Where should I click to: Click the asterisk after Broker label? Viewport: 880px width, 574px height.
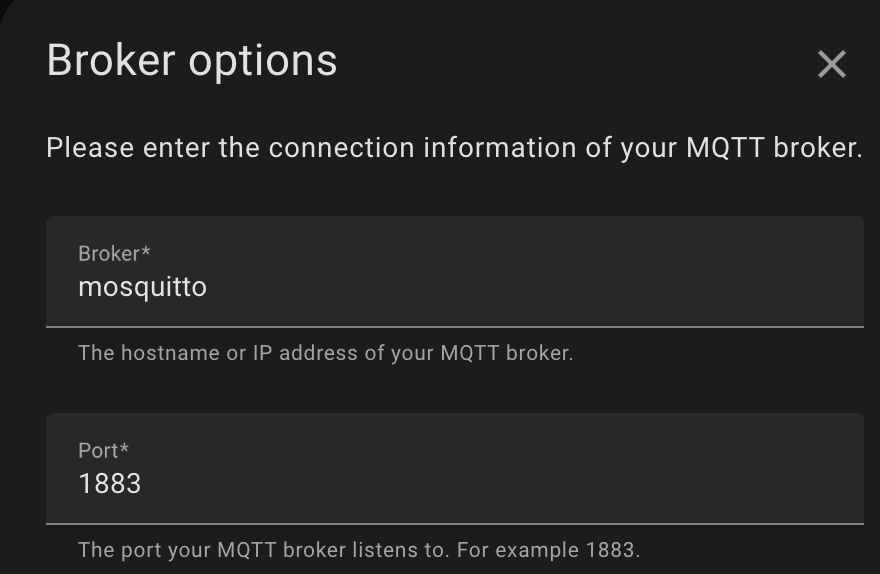coord(146,252)
